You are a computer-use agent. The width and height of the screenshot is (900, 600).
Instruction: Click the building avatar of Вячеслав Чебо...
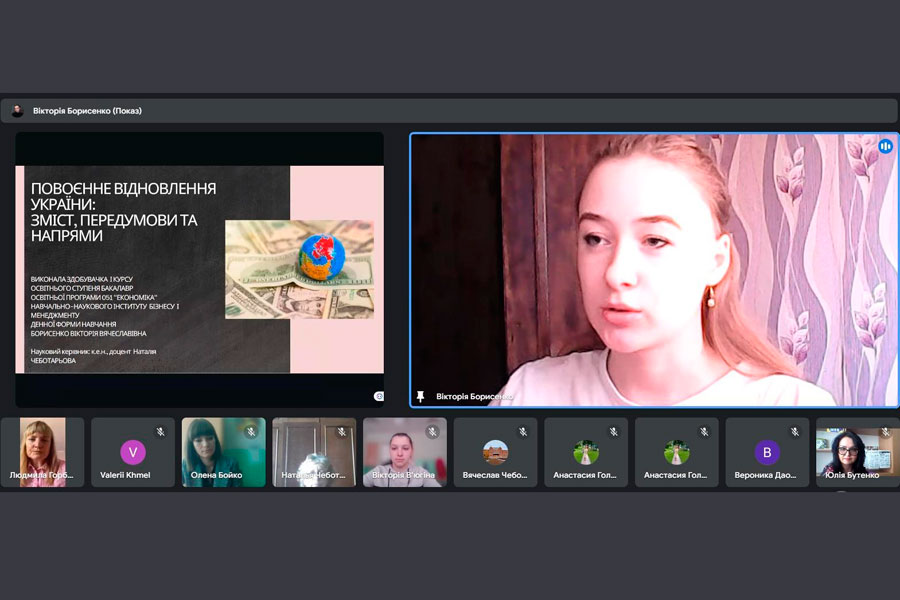point(495,452)
